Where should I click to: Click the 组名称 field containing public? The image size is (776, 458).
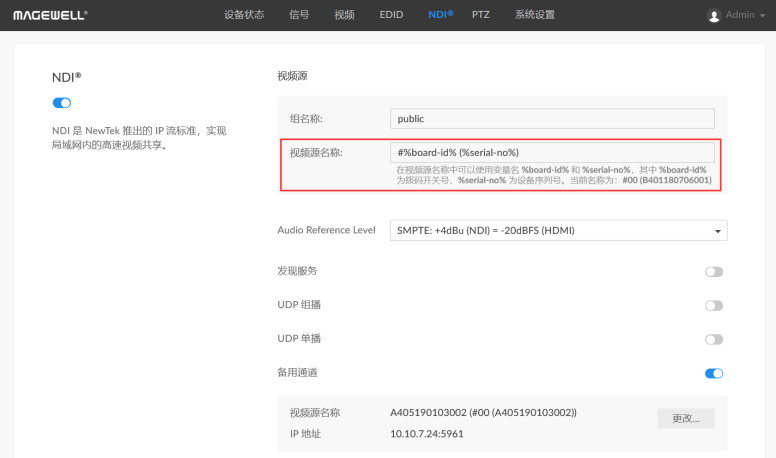(x=552, y=118)
